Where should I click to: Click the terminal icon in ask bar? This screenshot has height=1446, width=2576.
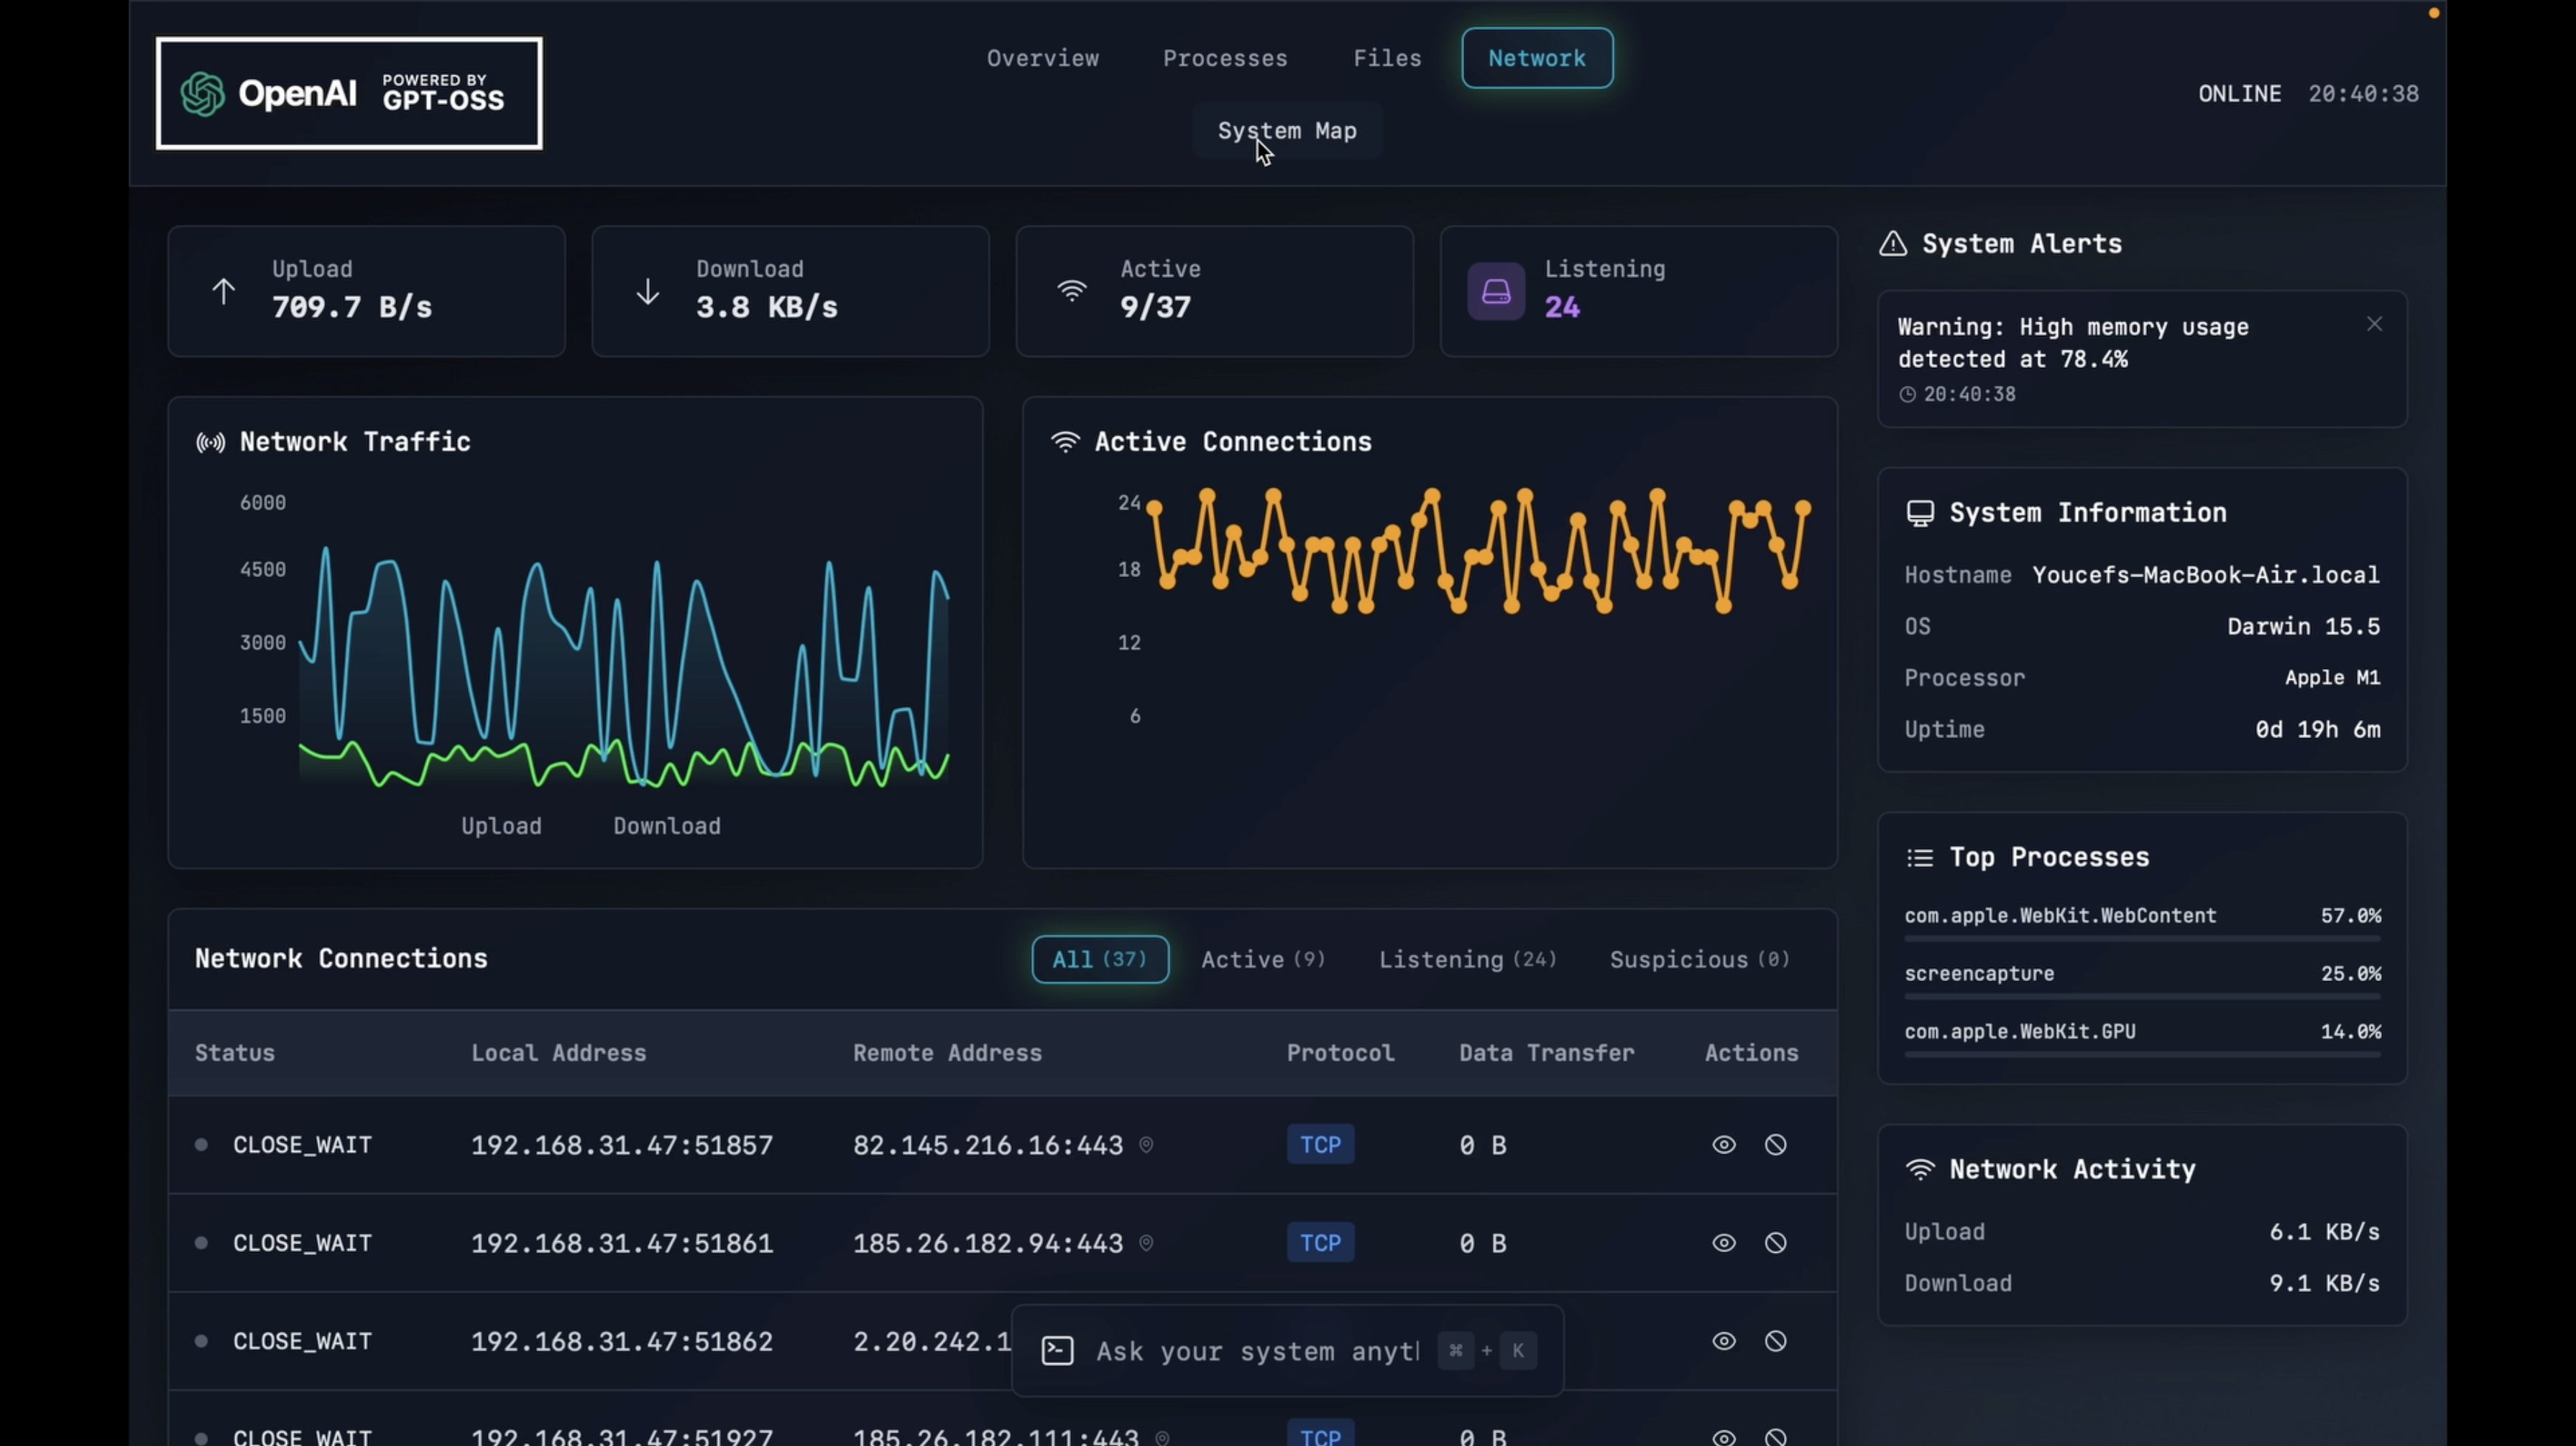coord(1057,1351)
